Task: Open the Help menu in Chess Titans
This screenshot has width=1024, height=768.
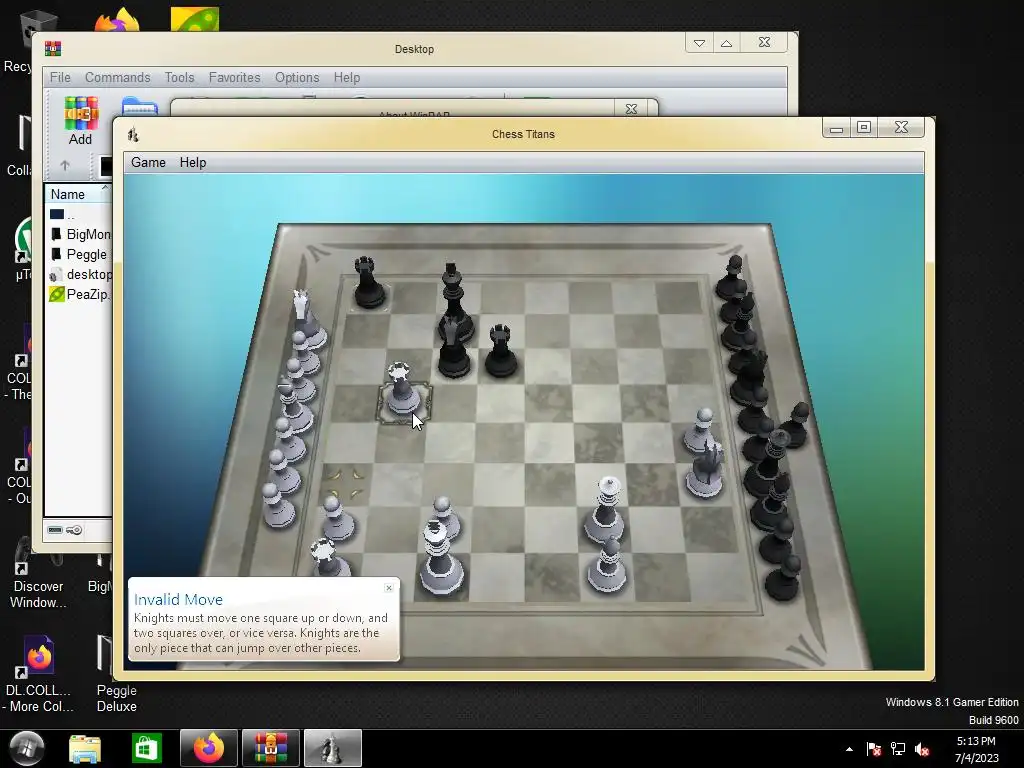Action: coord(193,163)
